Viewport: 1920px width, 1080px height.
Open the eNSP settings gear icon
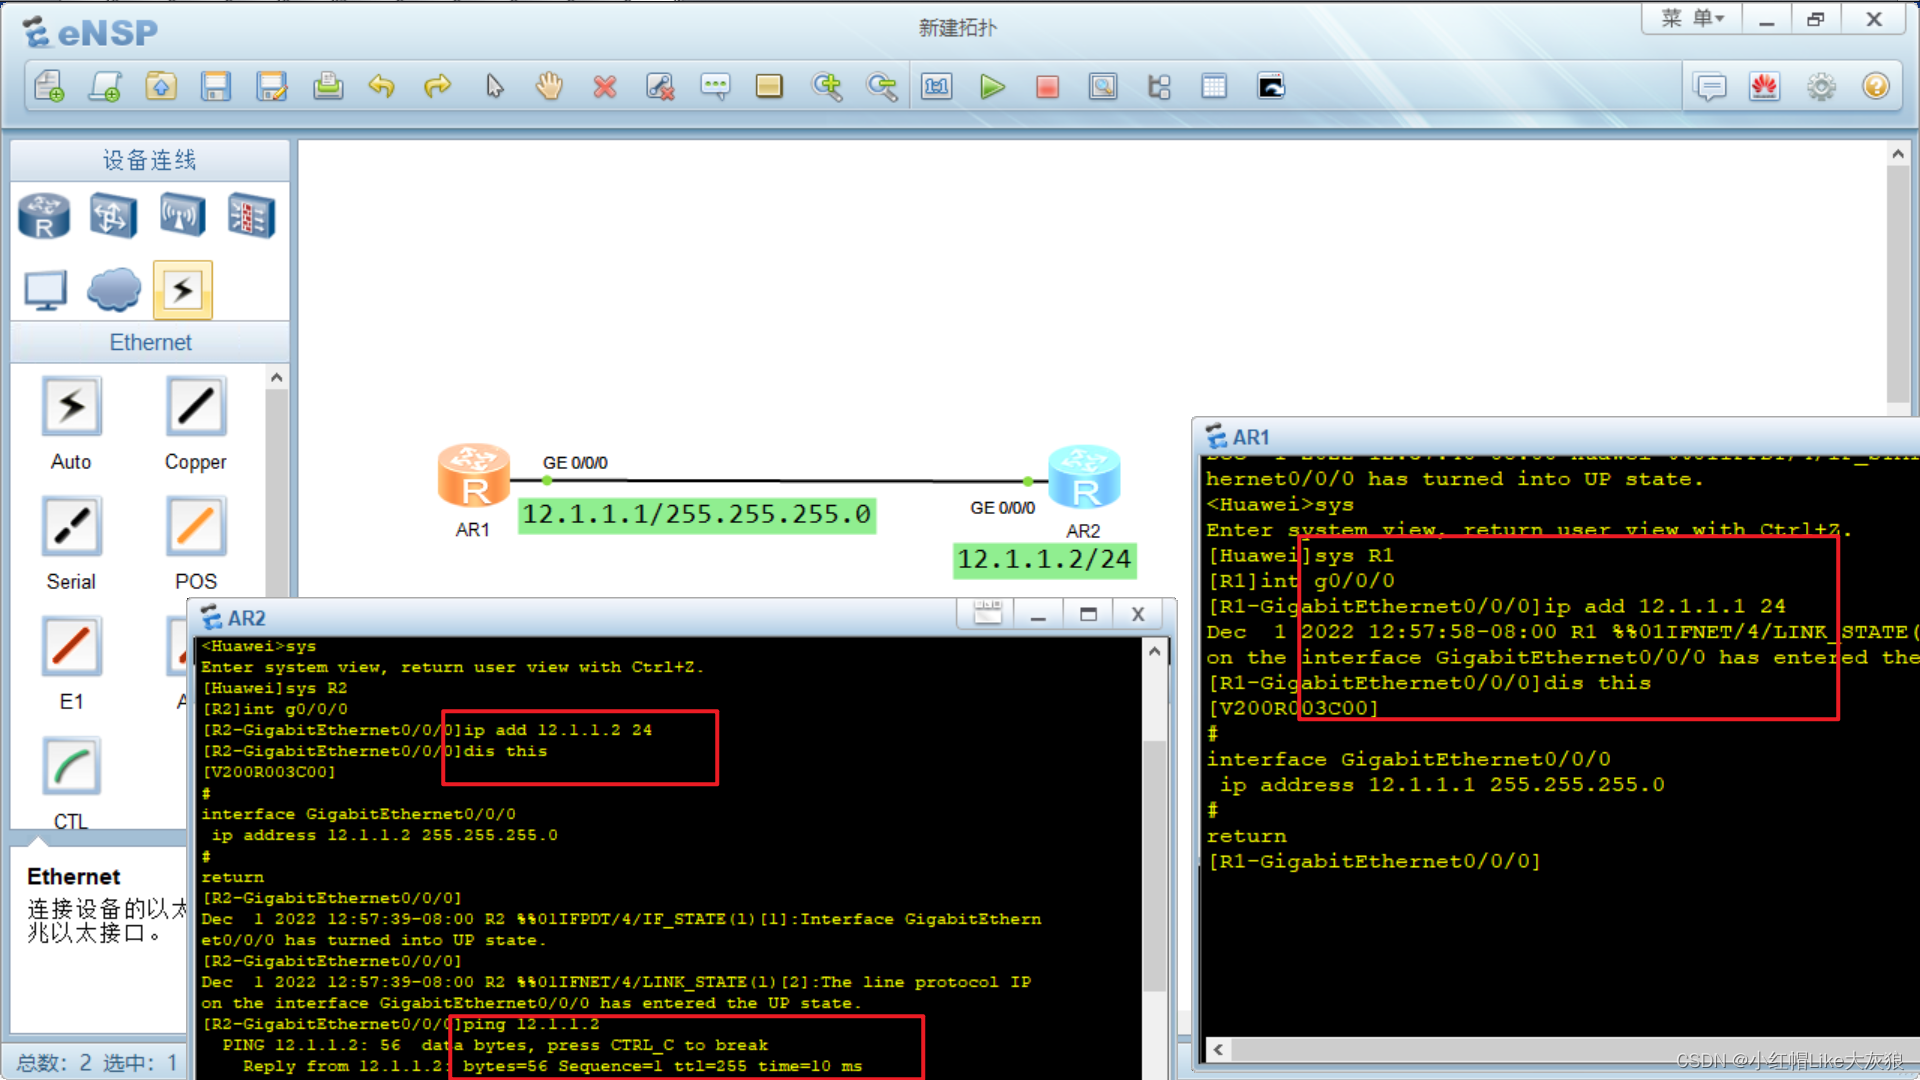pos(1821,87)
